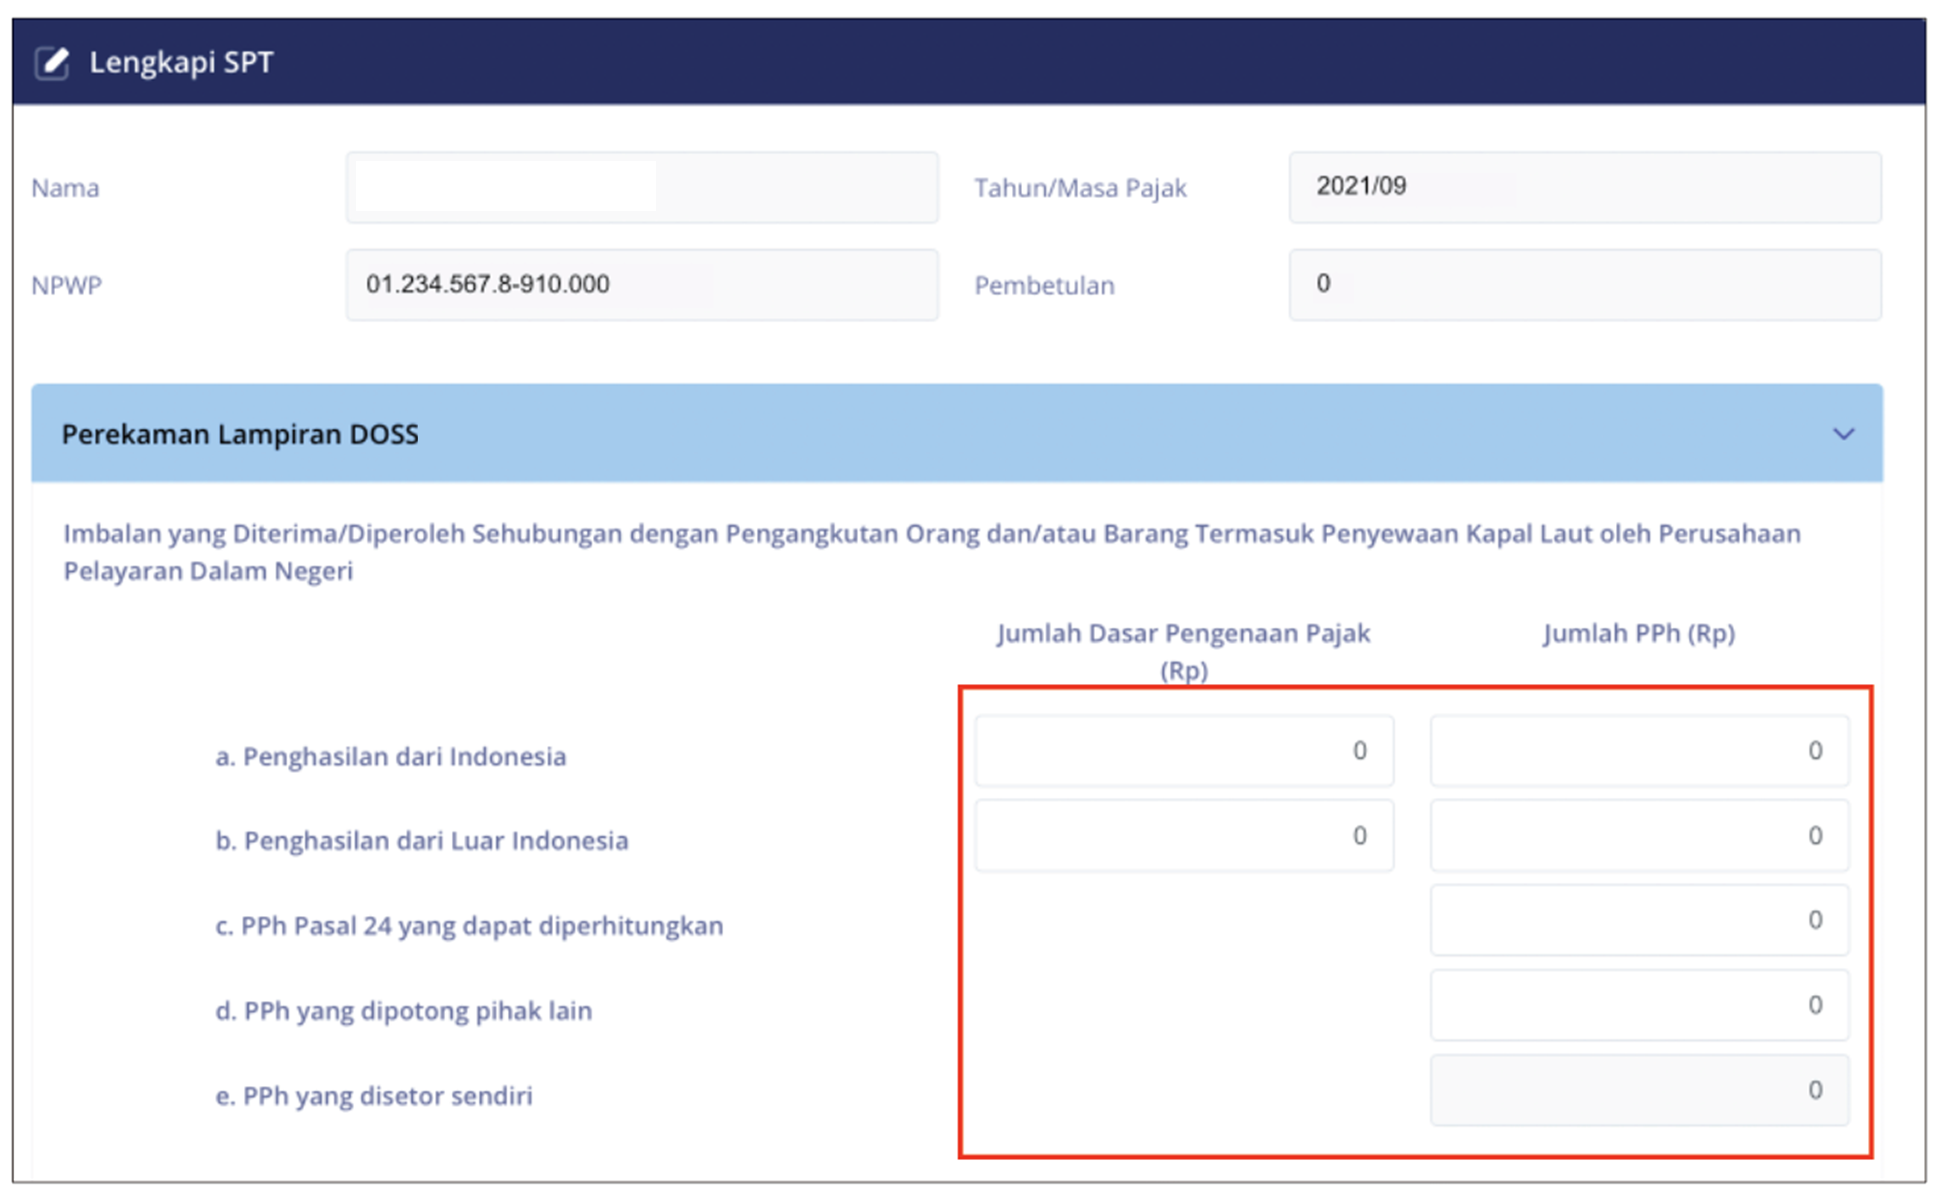The width and height of the screenshot is (1955, 1196).
Task: Click Dasar Pengenaan Pajak field for Penghasilan dari Indonesia
Action: 1183,751
